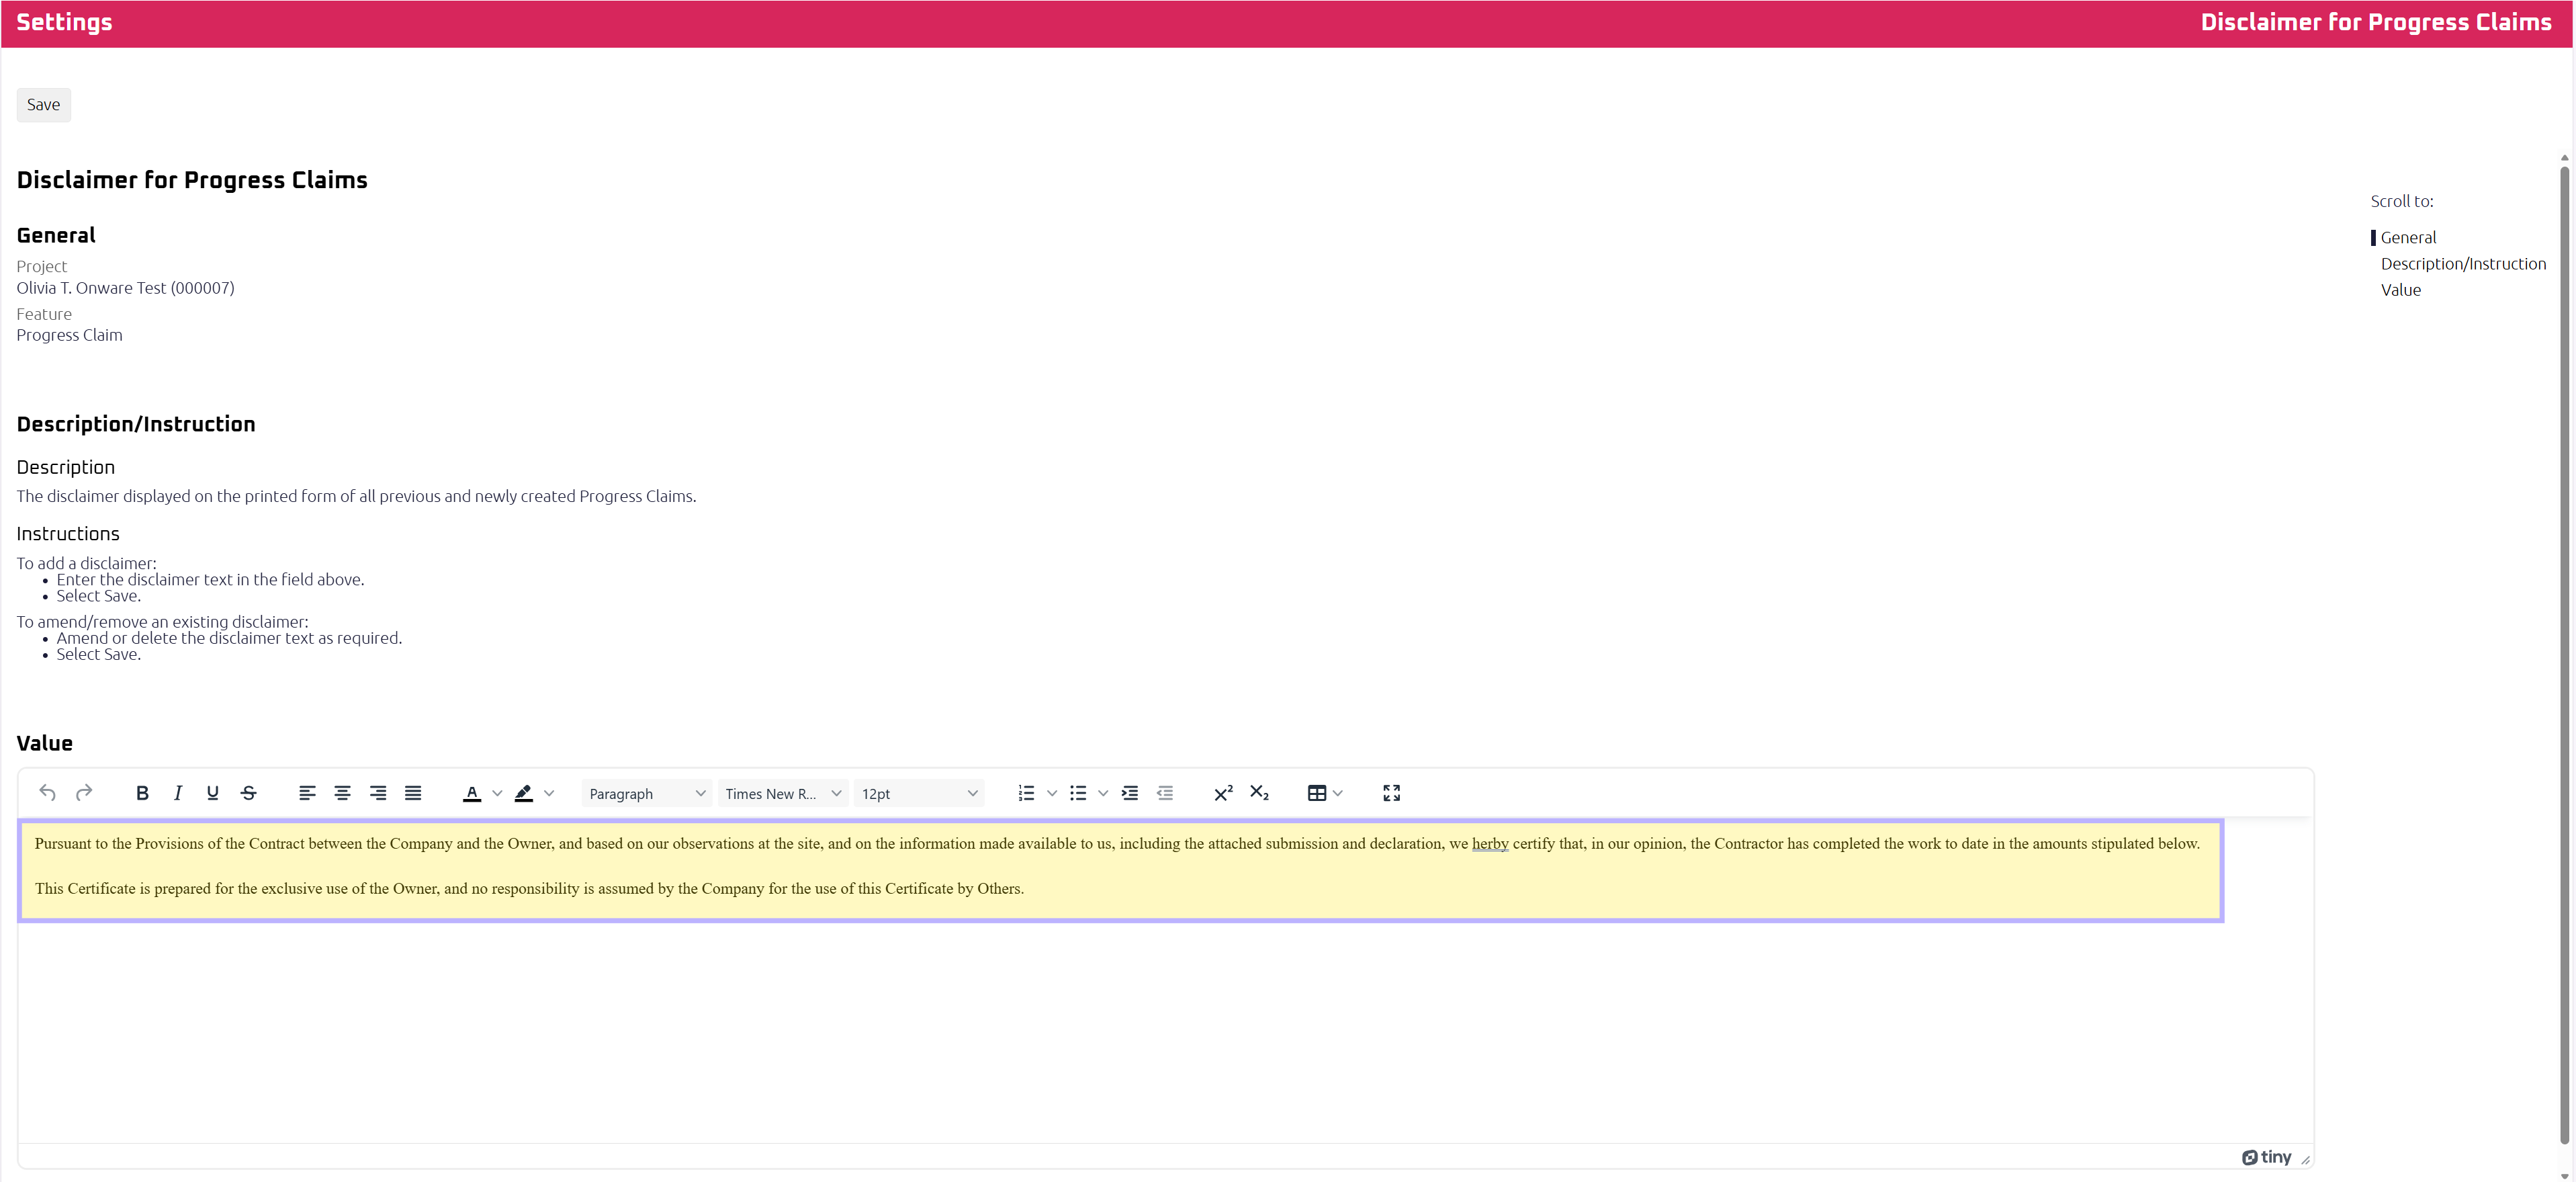This screenshot has width=2576, height=1182.
Task: Increase paragraph indent
Action: click(1130, 793)
